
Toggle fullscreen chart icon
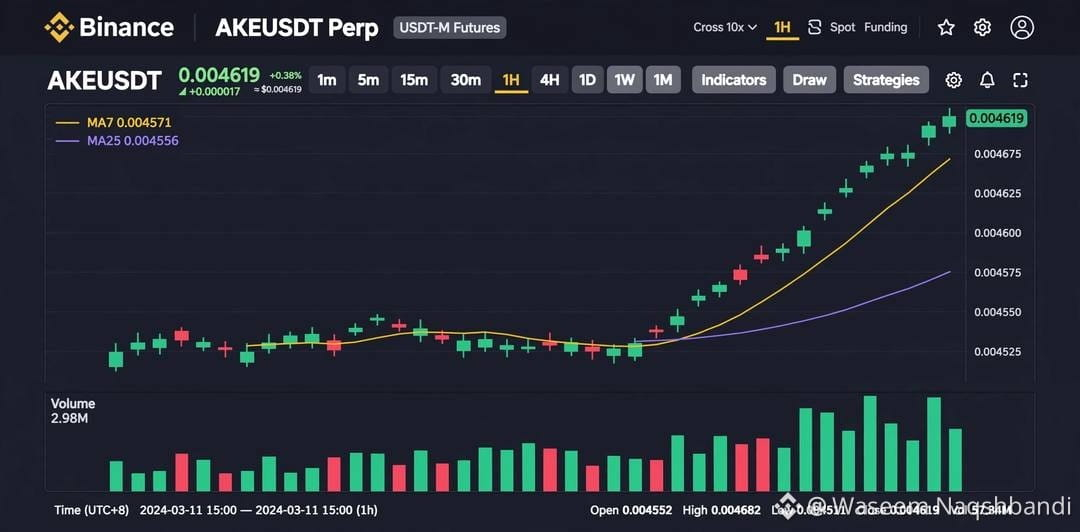[x=1021, y=80]
